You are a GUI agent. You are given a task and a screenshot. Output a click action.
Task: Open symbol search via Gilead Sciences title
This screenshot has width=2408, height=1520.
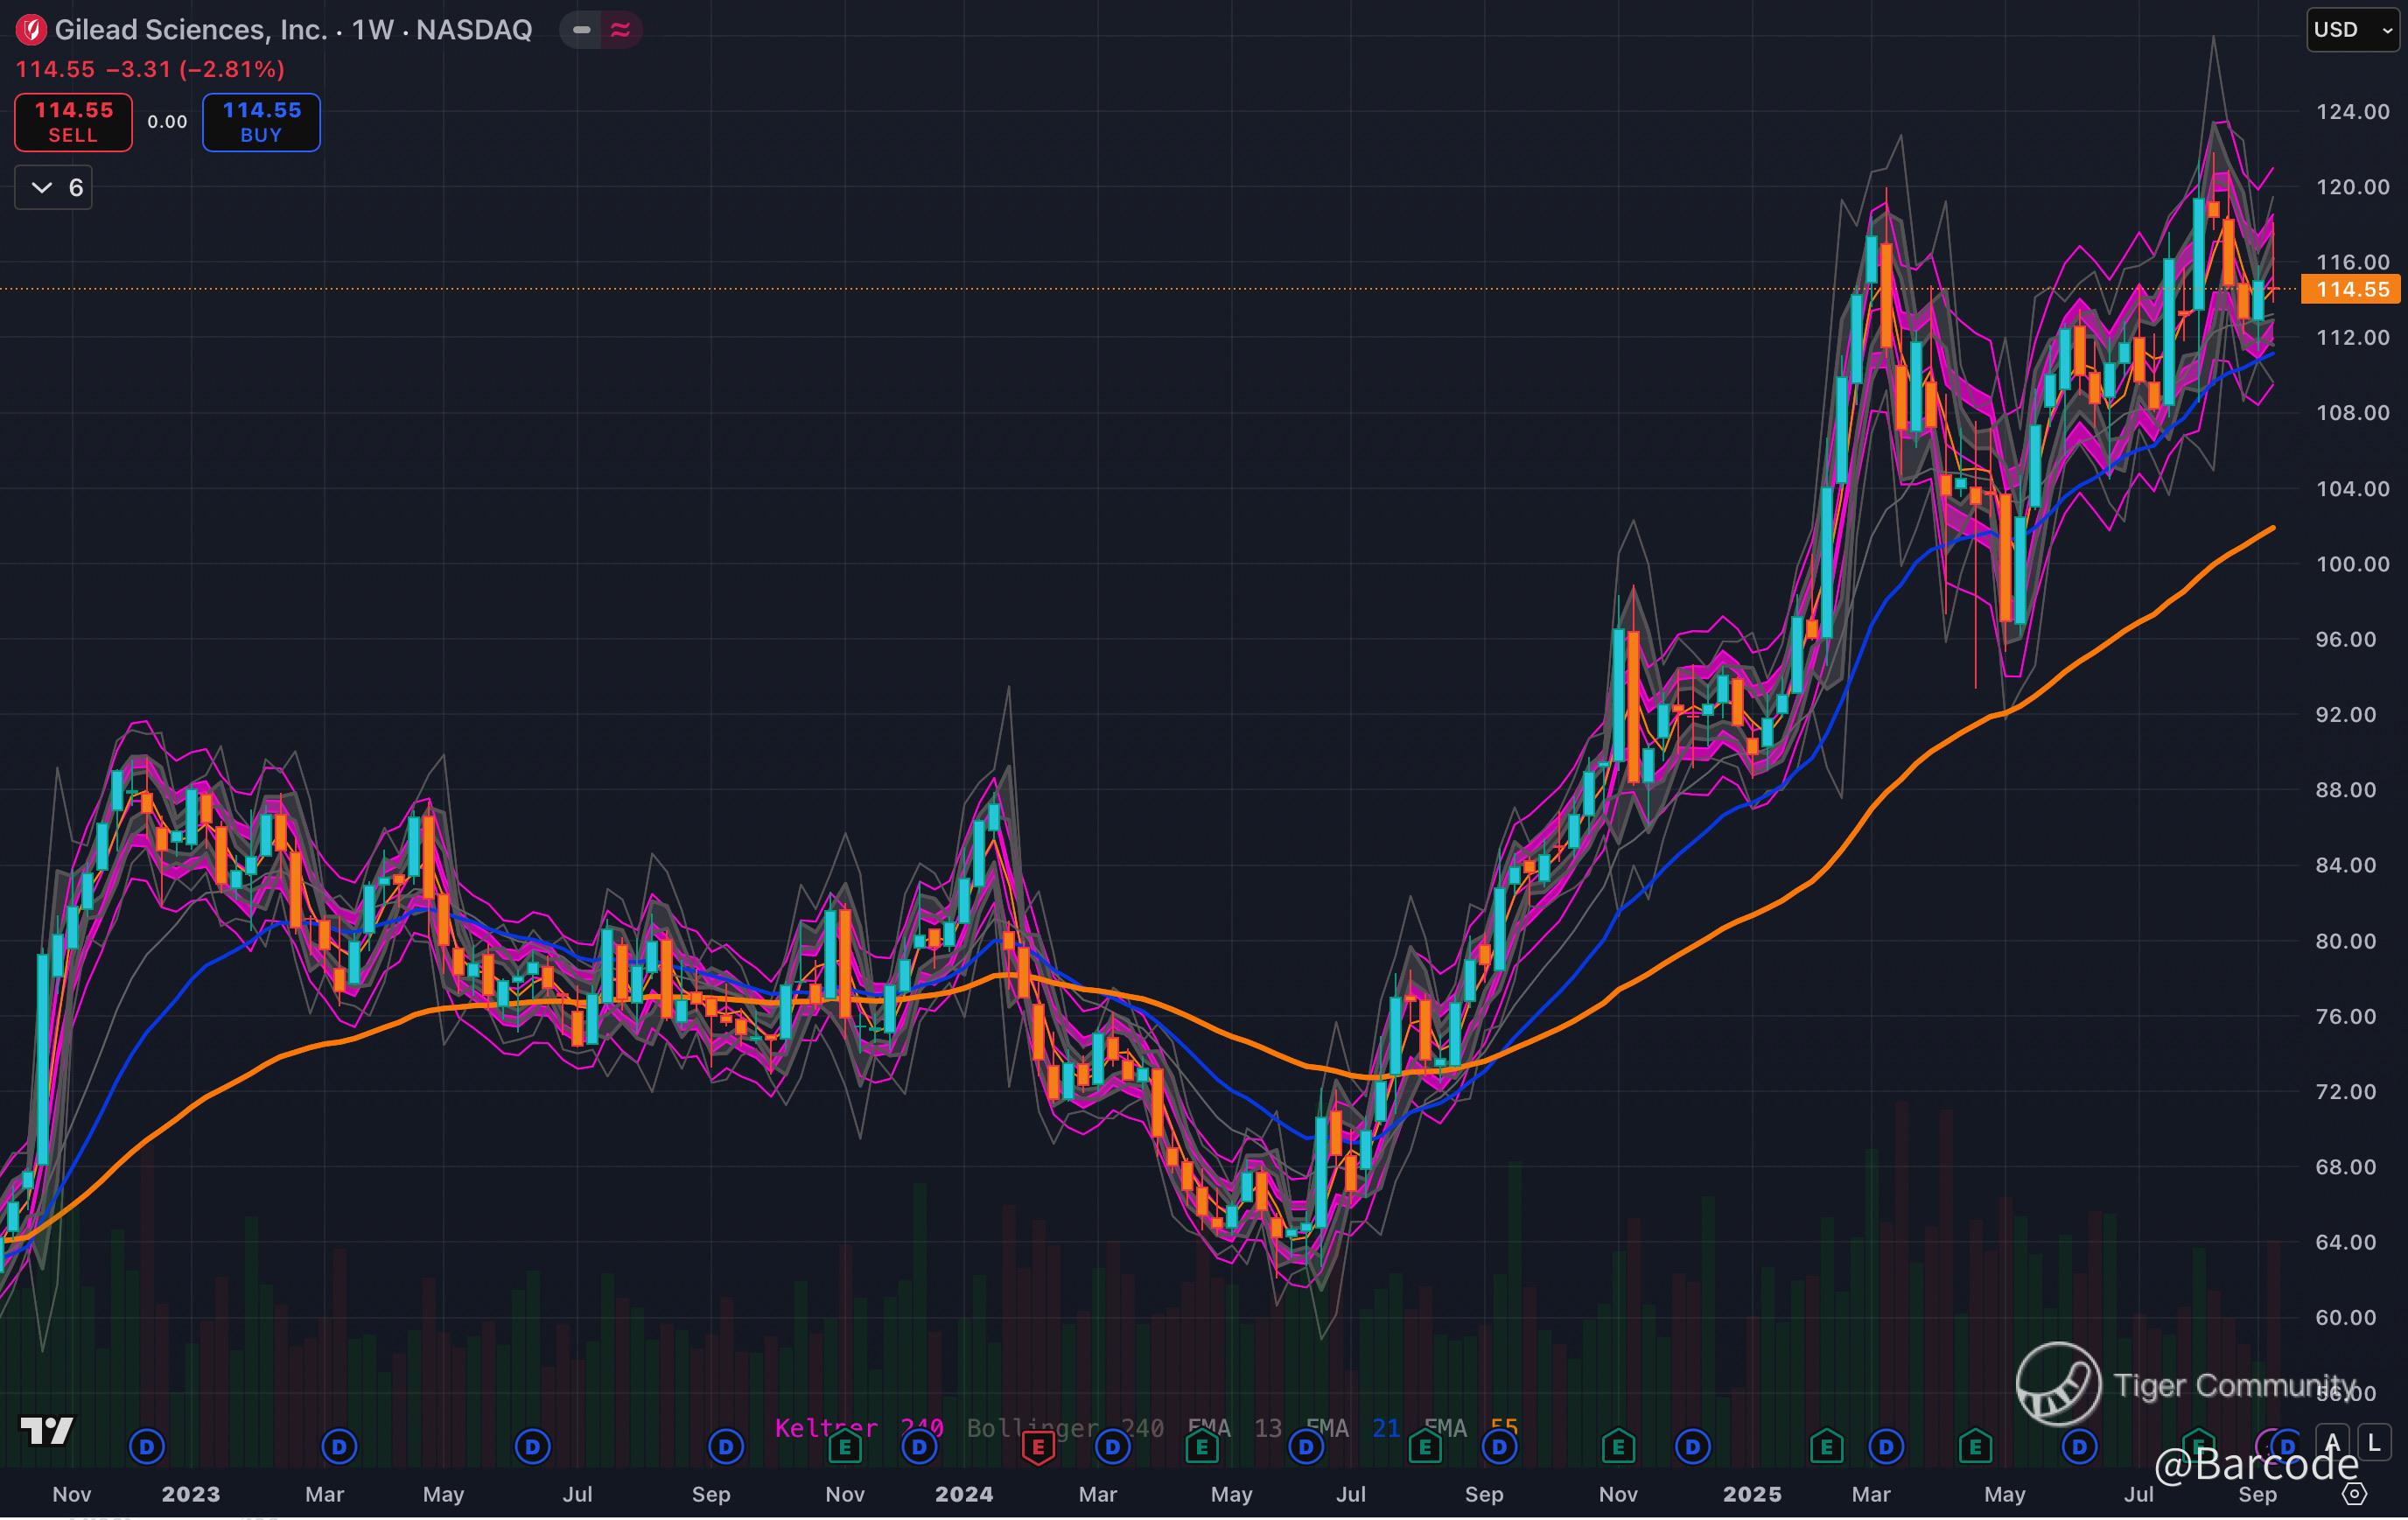[x=190, y=30]
